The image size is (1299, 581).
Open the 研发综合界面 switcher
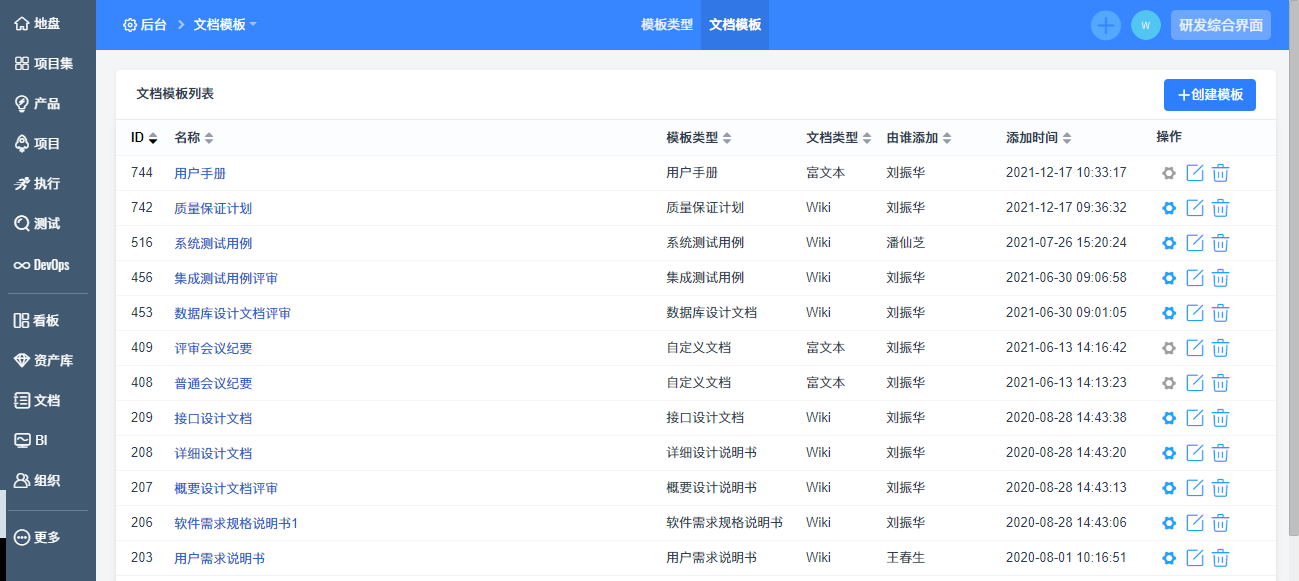[x=1220, y=25]
